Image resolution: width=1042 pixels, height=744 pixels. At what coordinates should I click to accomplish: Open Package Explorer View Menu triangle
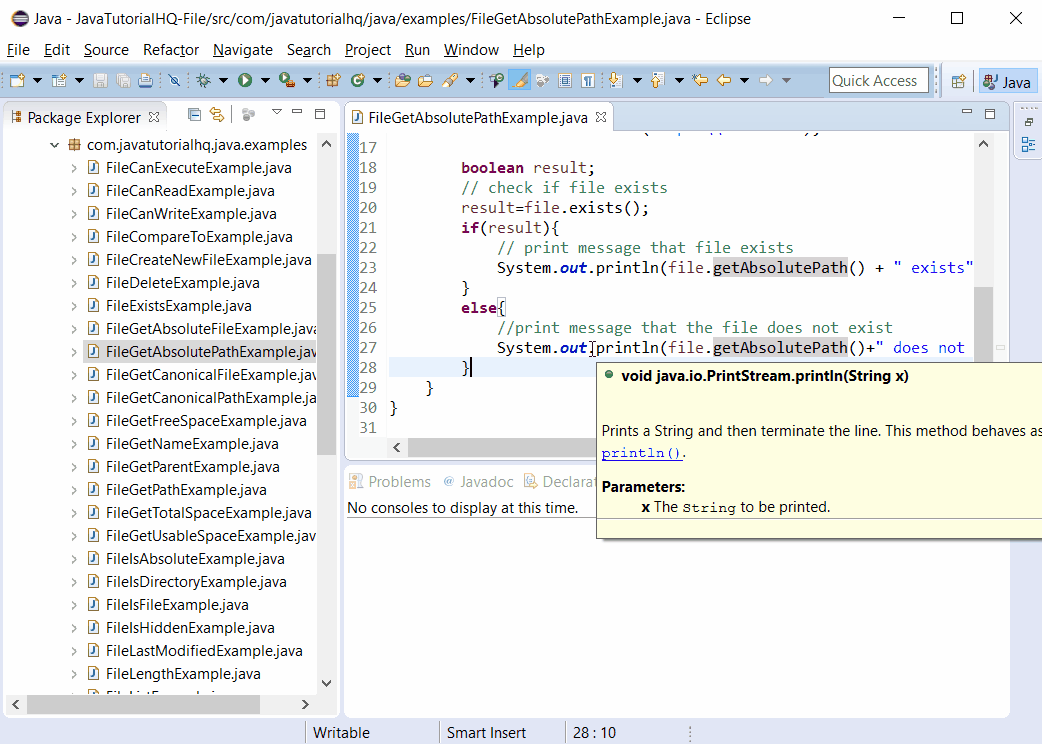tap(277, 112)
